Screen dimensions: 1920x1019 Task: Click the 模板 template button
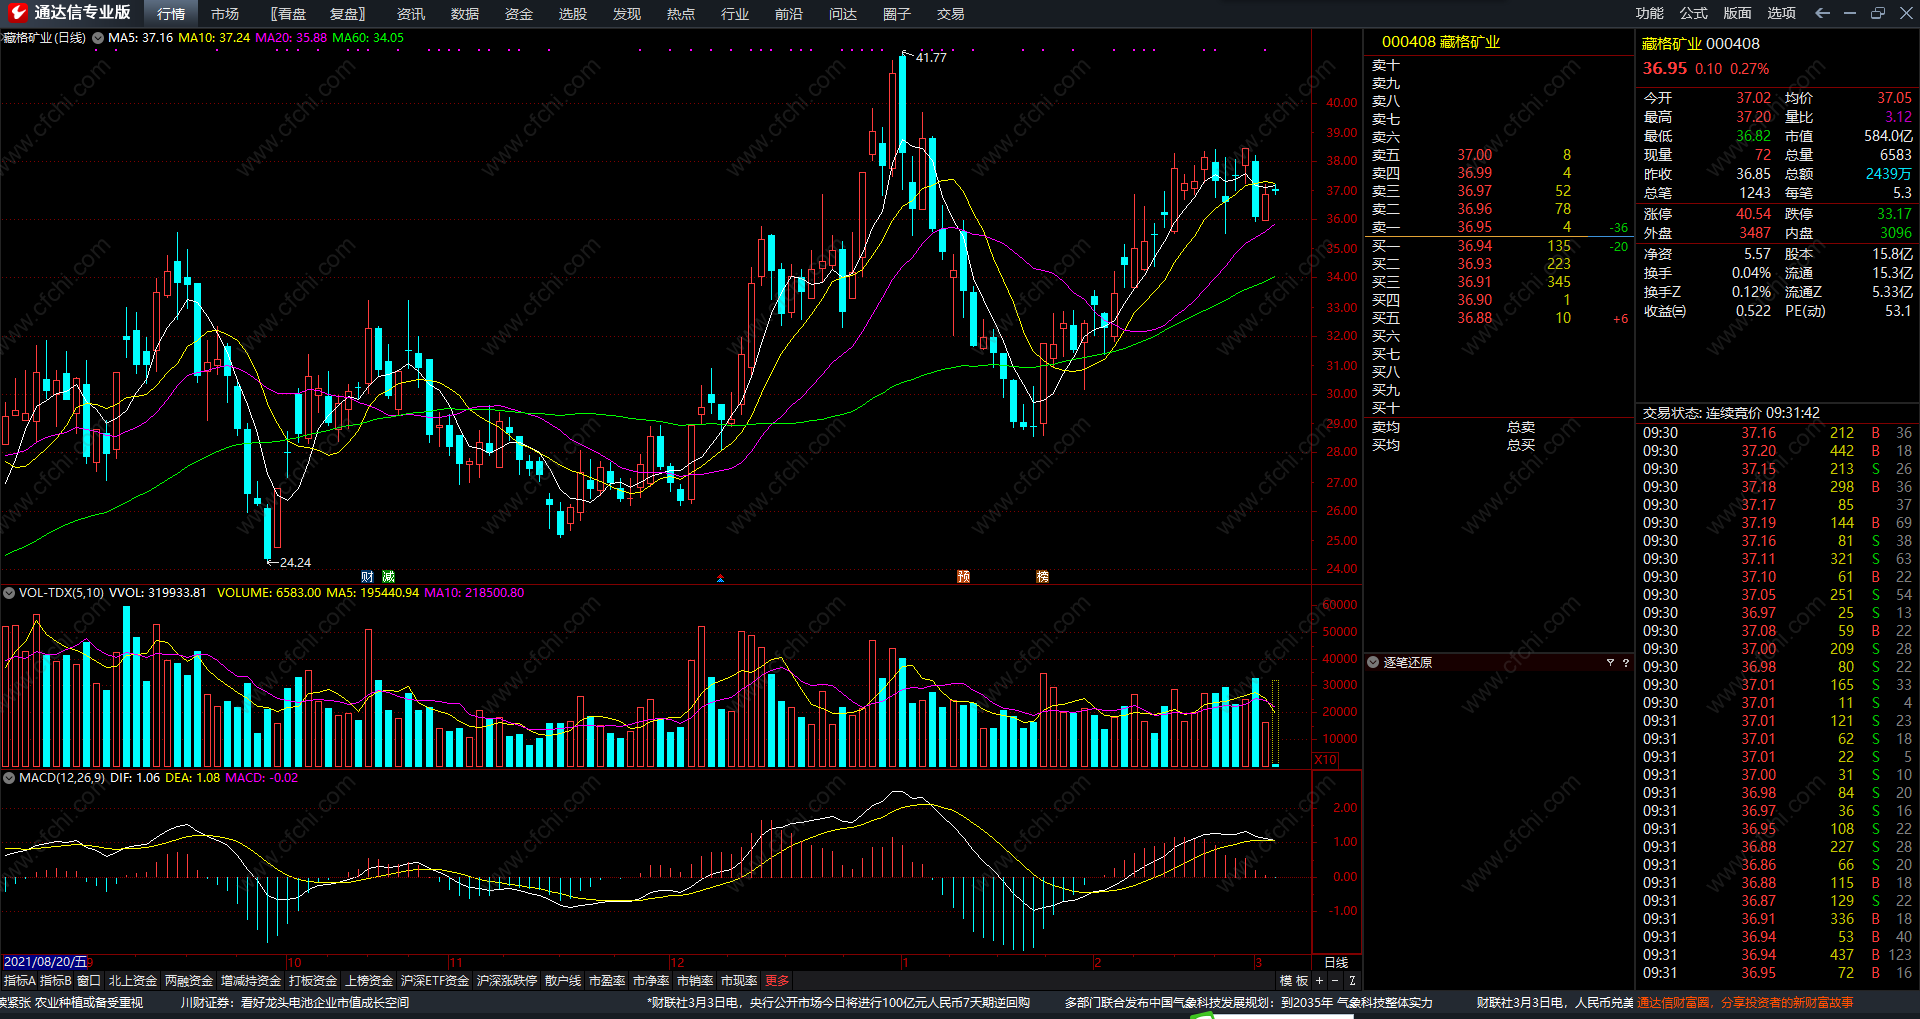(1294, 981)
